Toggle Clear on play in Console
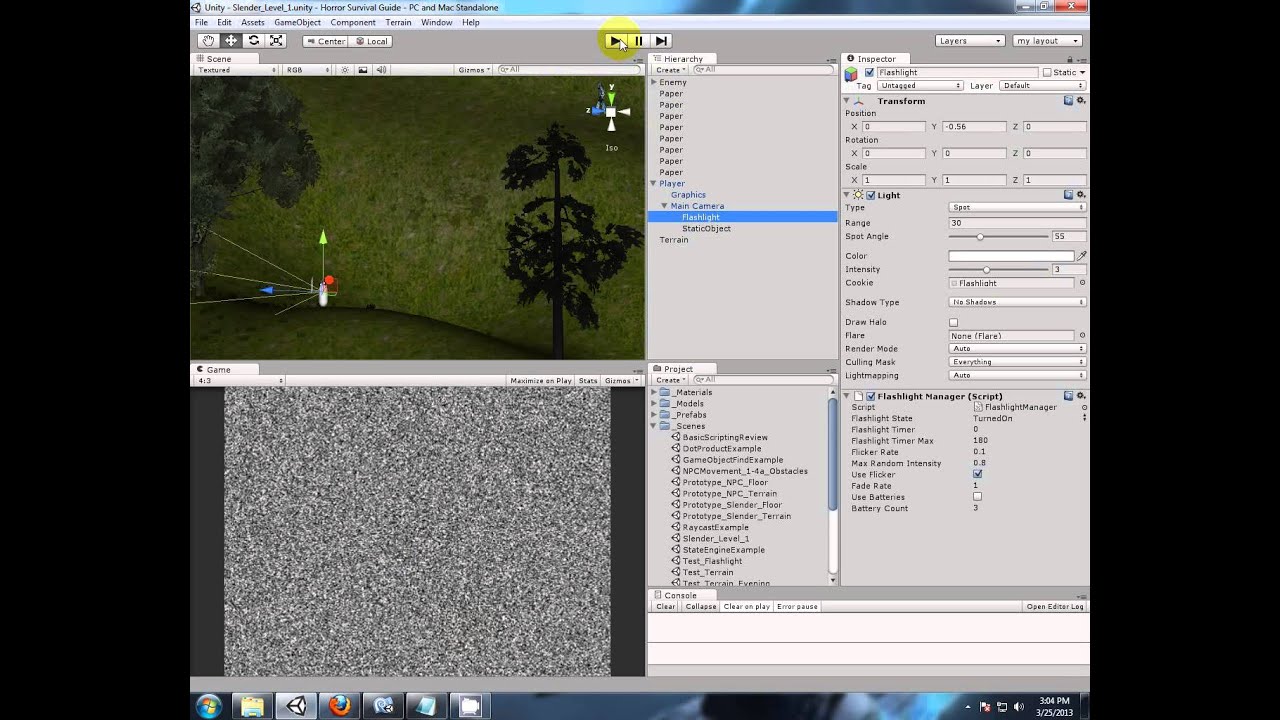The width and height of the screenshot is (1280, 720). [746, 607]
